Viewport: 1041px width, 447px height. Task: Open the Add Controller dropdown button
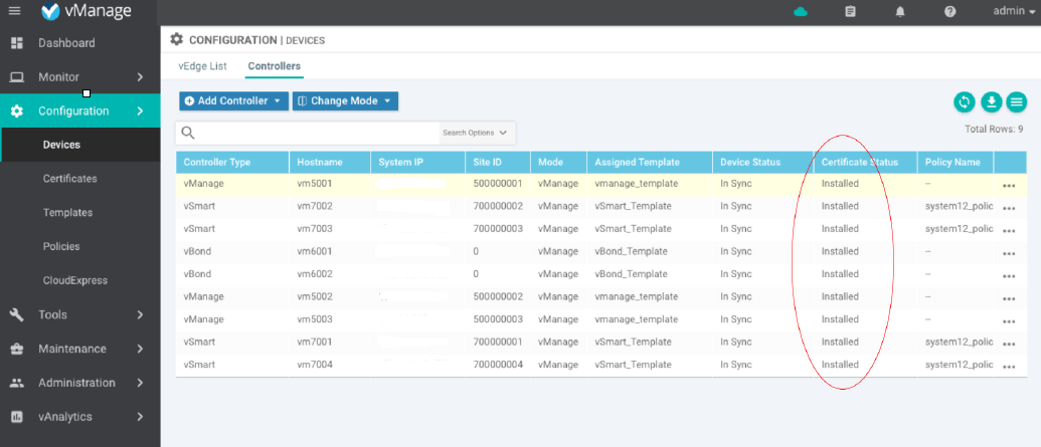(x=234, y=101)
